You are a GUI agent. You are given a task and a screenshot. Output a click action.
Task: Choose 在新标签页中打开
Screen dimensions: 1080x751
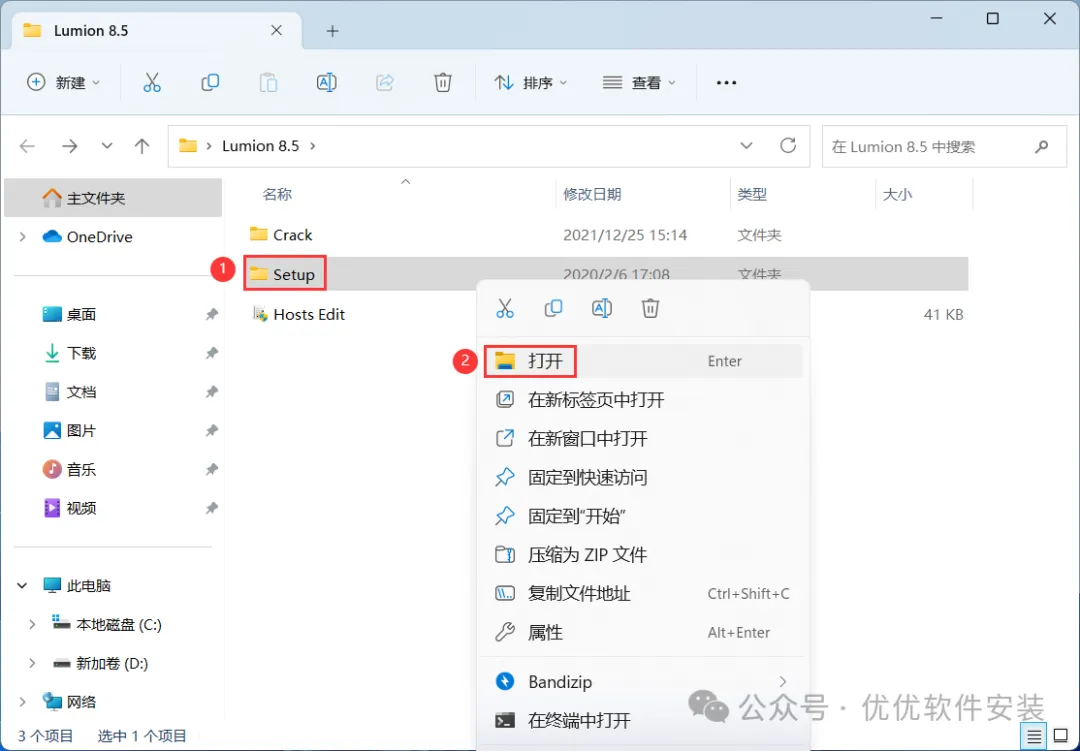643,400
